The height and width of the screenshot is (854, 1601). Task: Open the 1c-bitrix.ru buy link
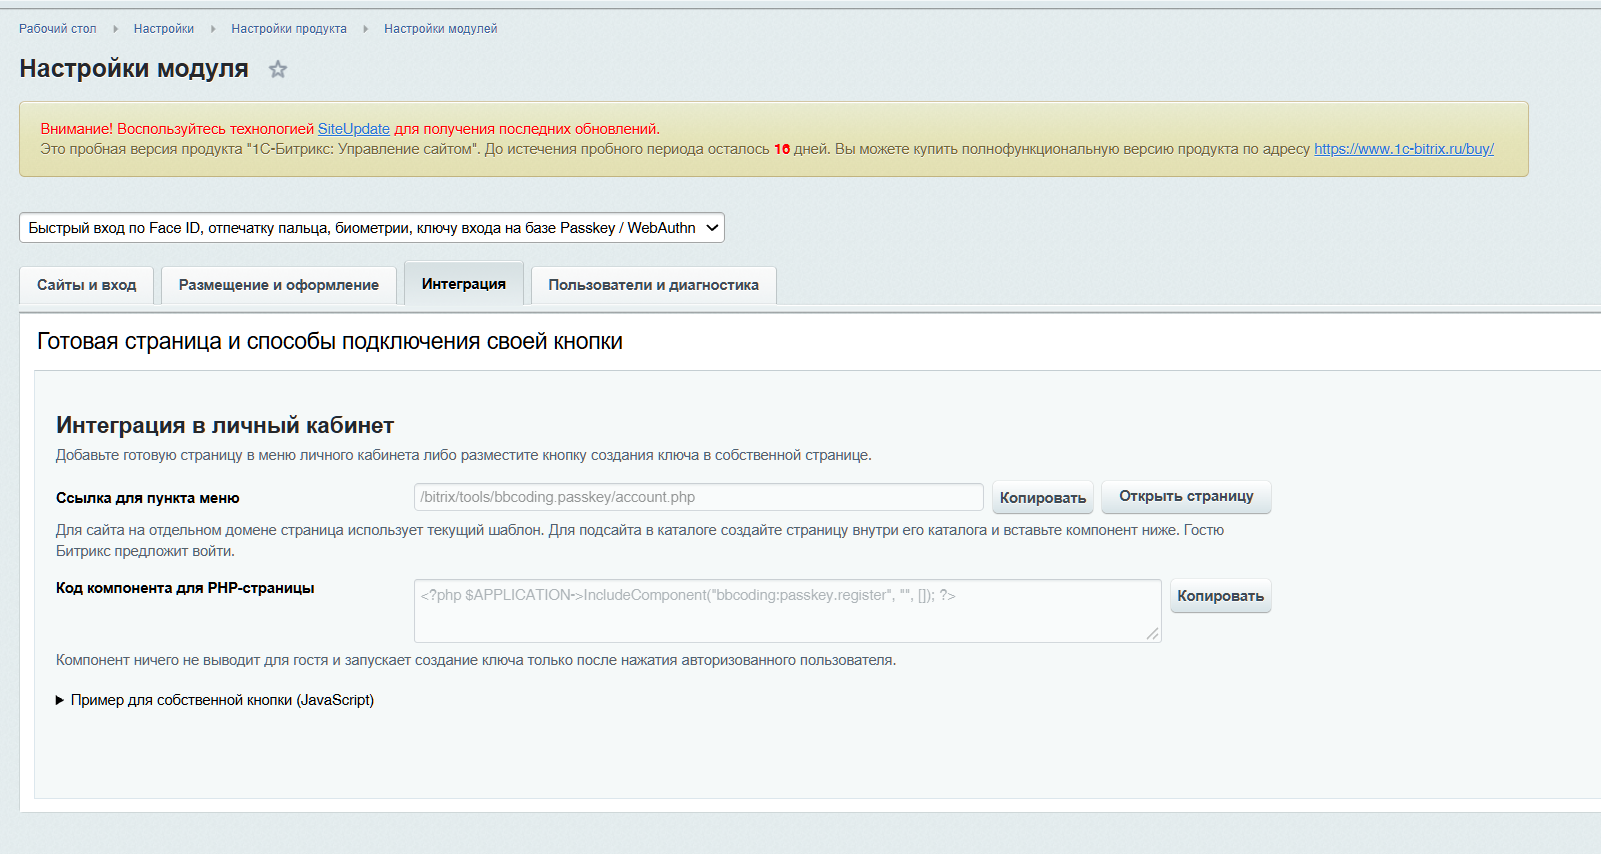tap(1404, 149)
